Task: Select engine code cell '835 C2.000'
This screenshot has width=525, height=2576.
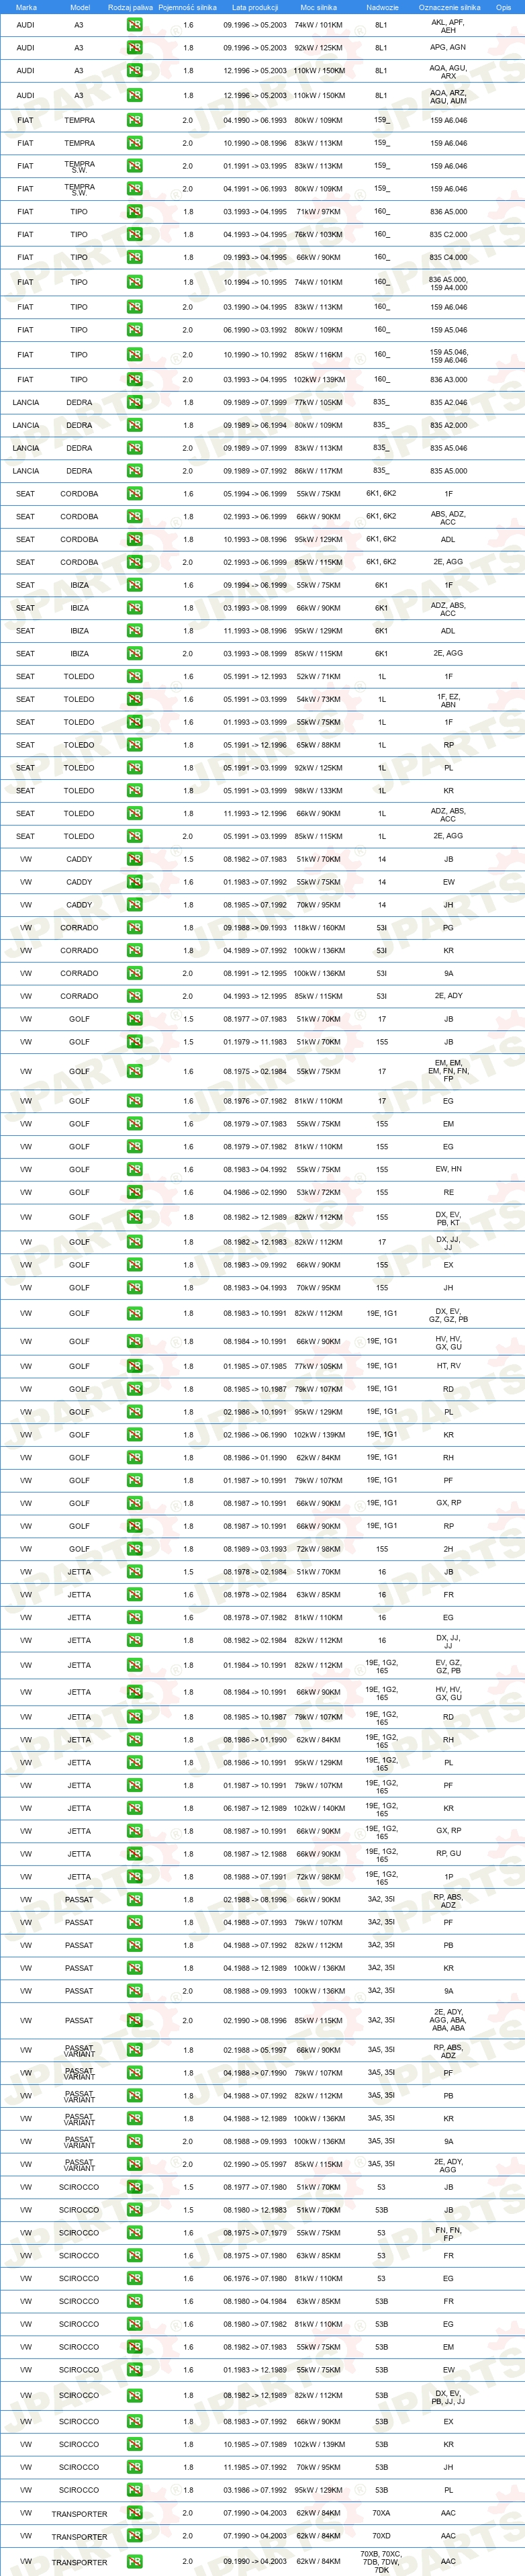Action: (448, 235)
